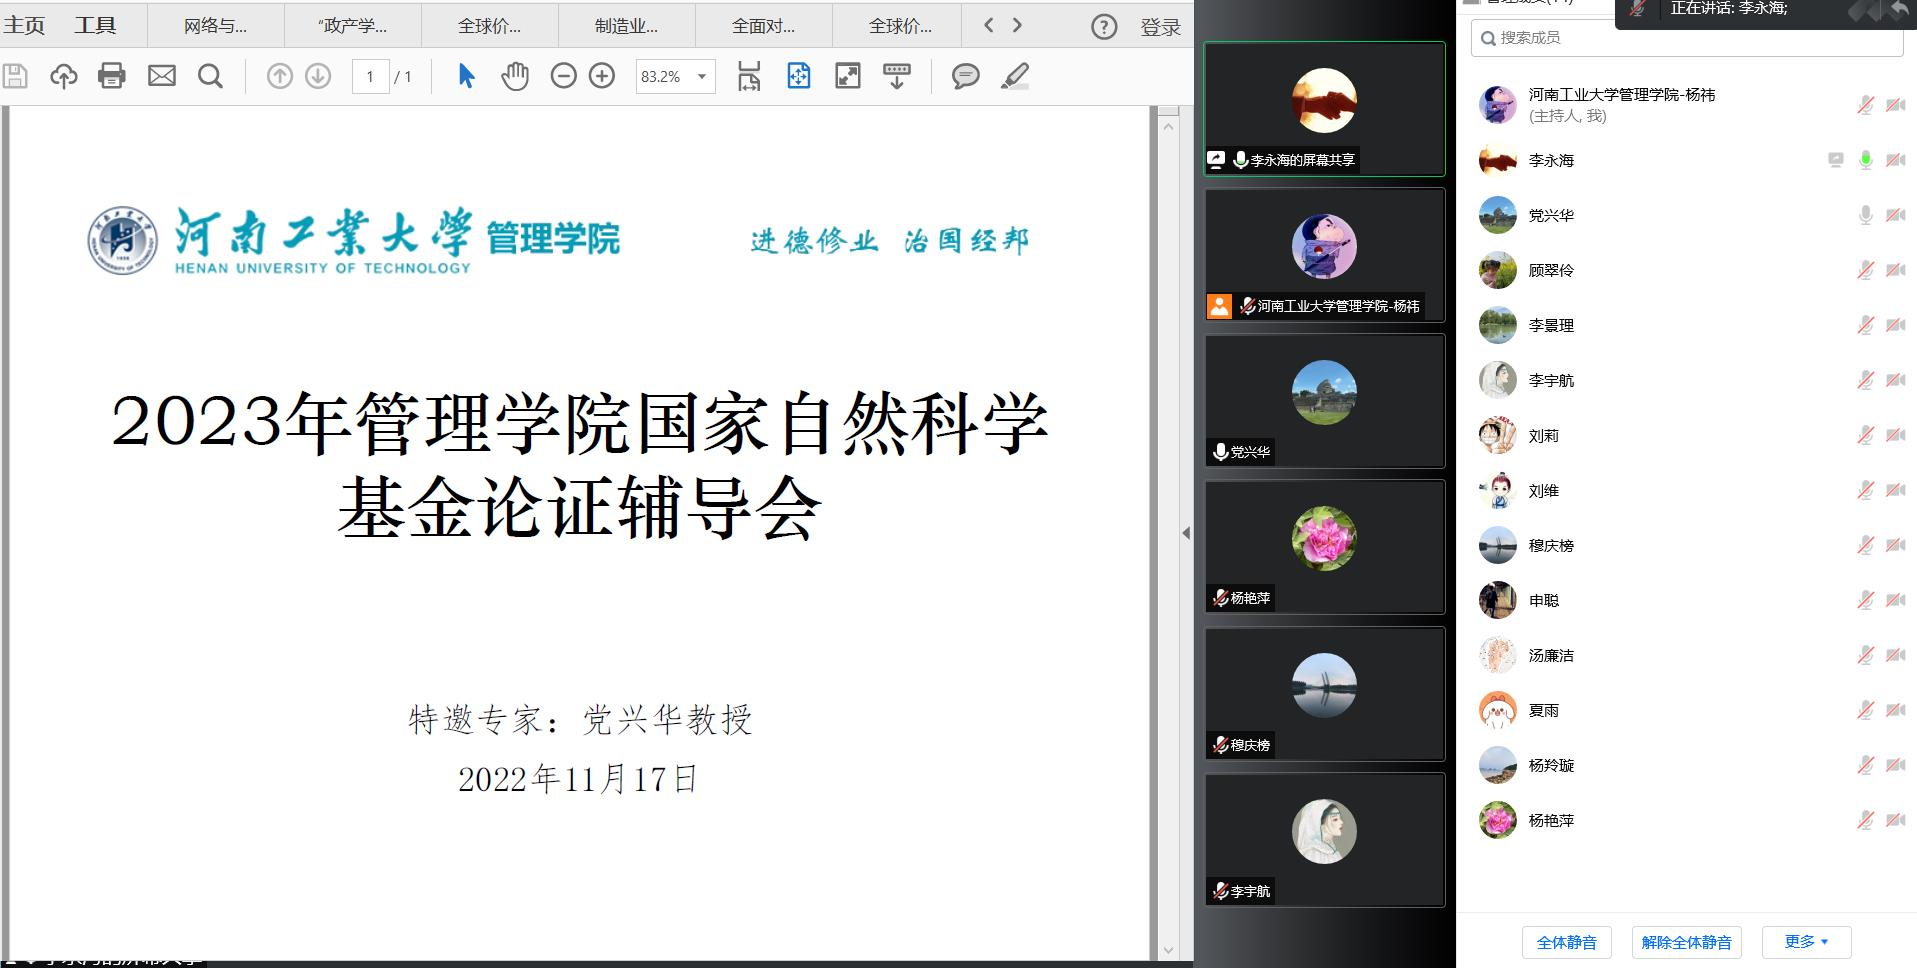Open the search magnifier tool
The width and height of the screenshot is (1917, 968).
coord(210,76)
